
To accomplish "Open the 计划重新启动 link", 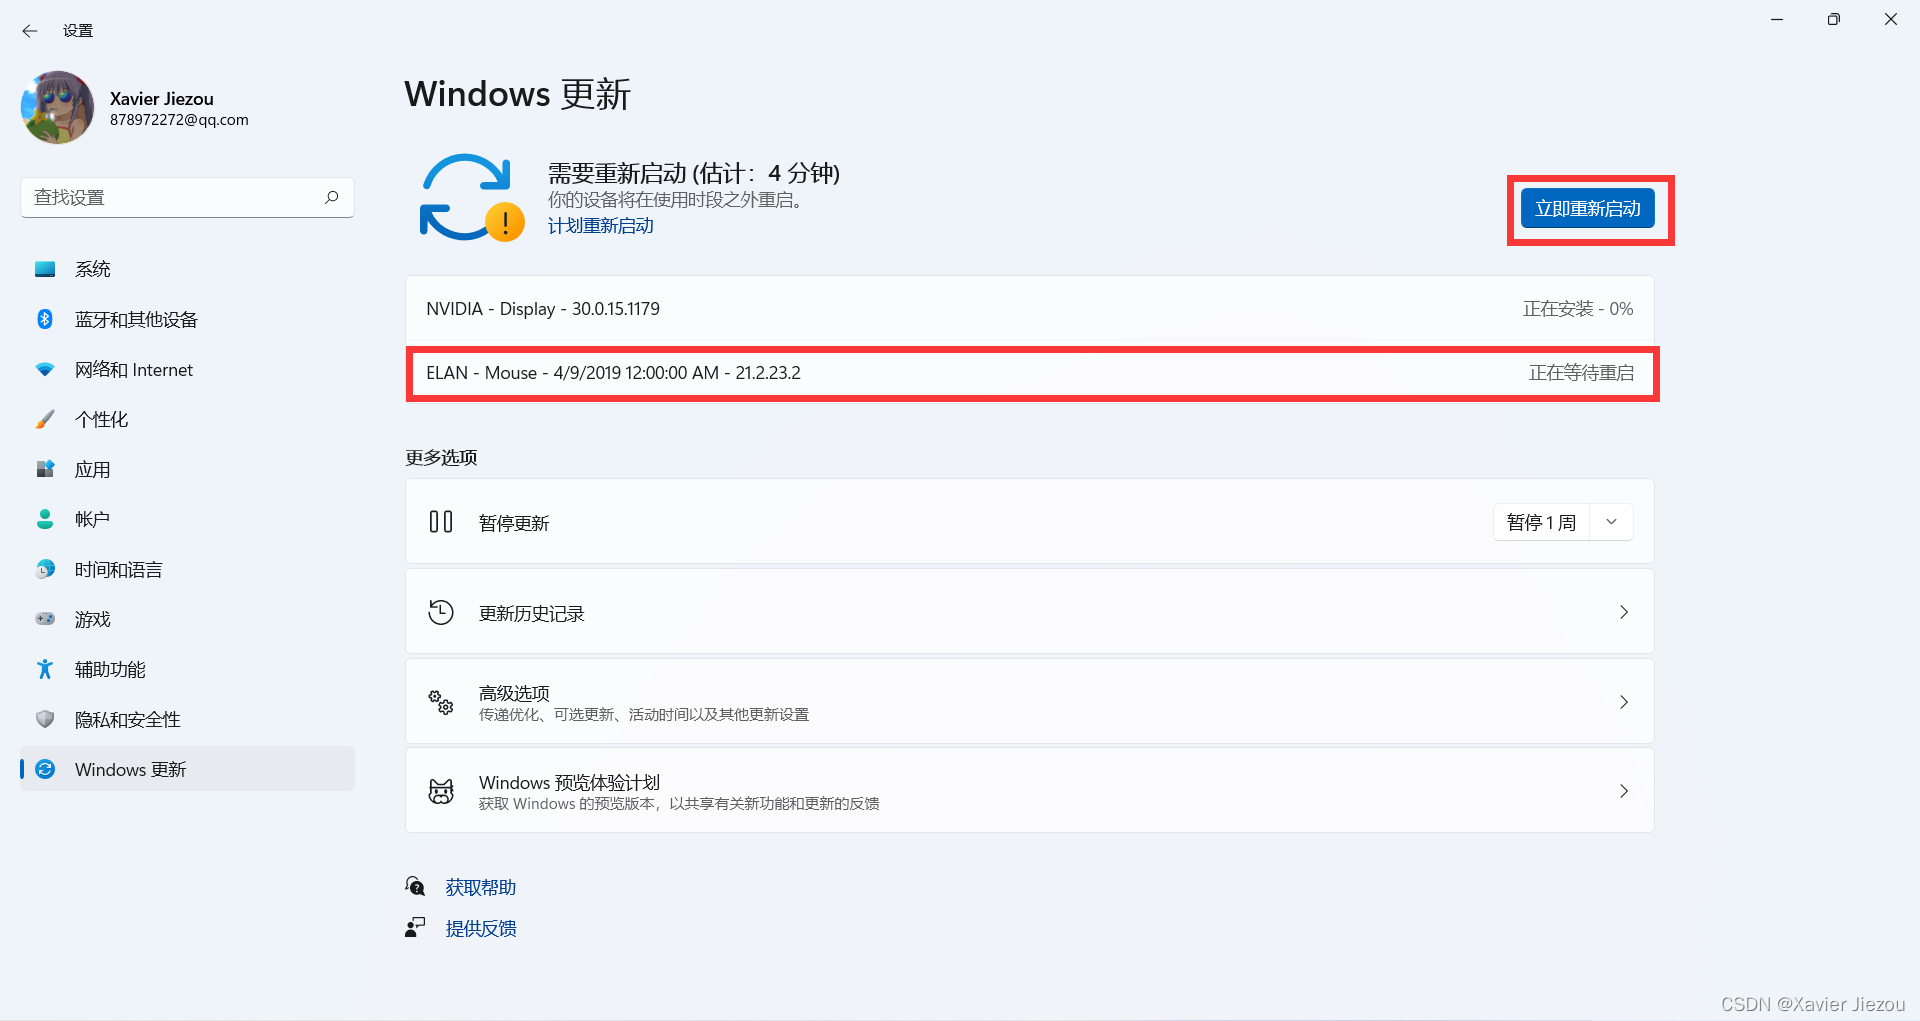I will coord(601,226).
